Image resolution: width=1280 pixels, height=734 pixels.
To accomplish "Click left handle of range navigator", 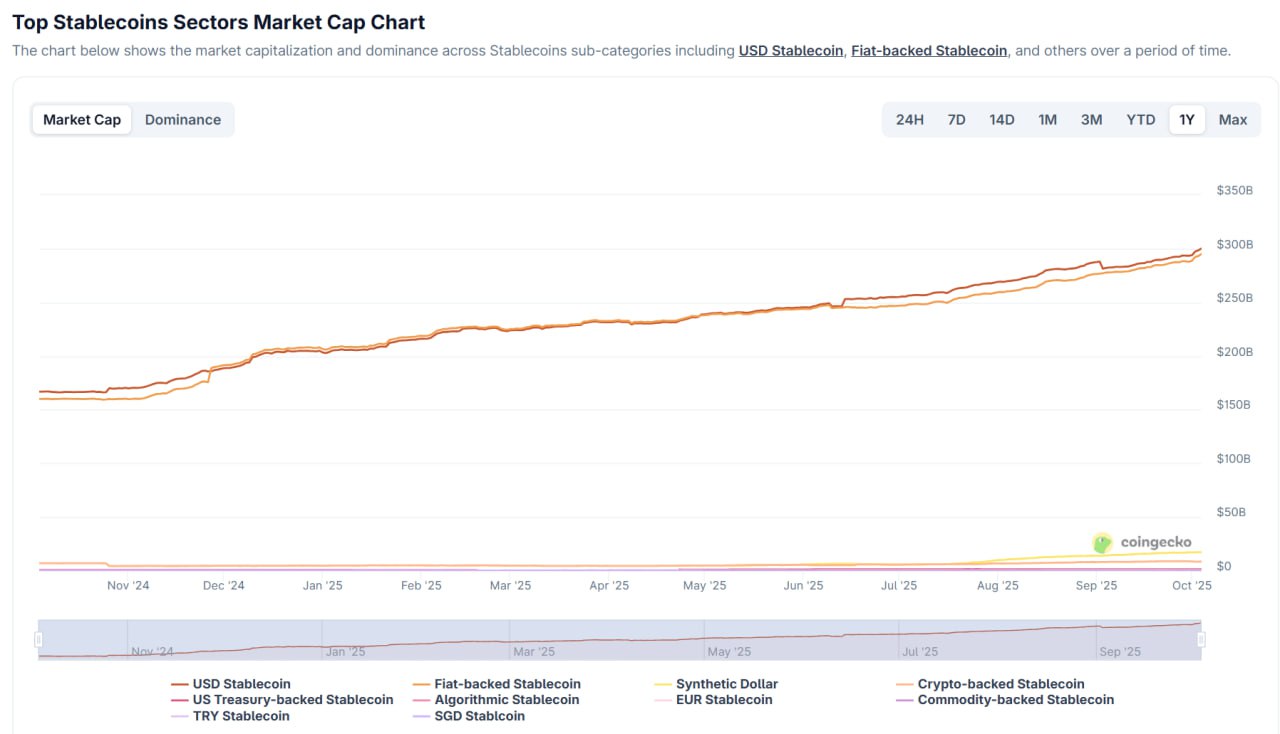I will point(39,640).
